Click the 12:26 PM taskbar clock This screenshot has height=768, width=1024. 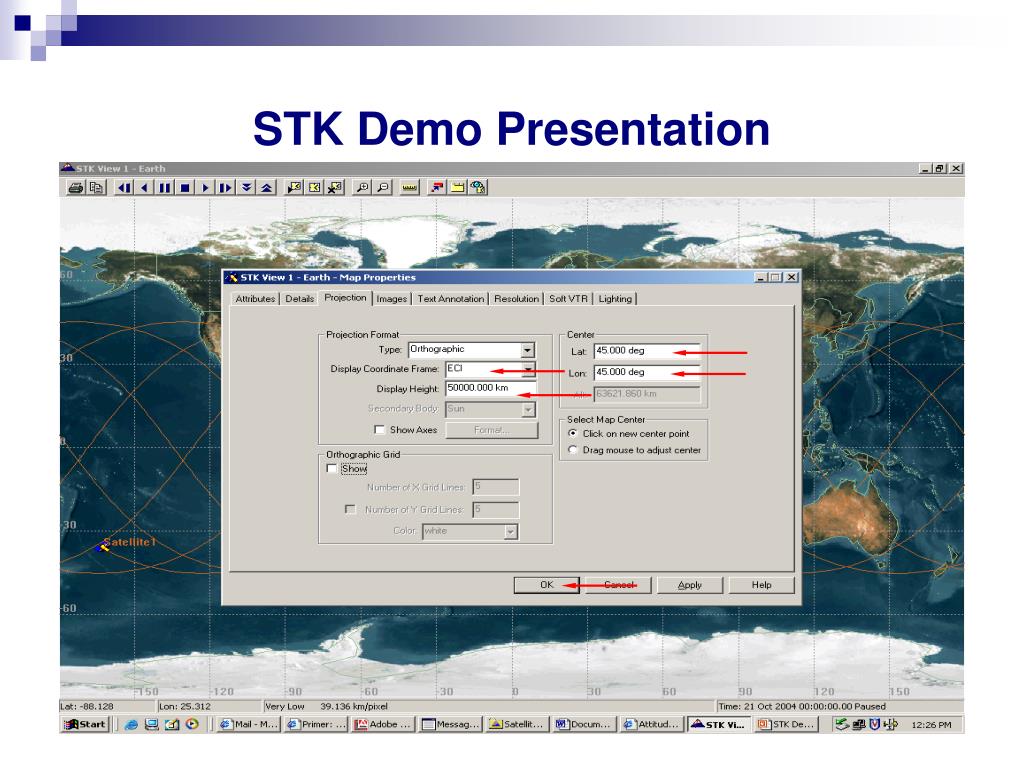click(931, 725)
